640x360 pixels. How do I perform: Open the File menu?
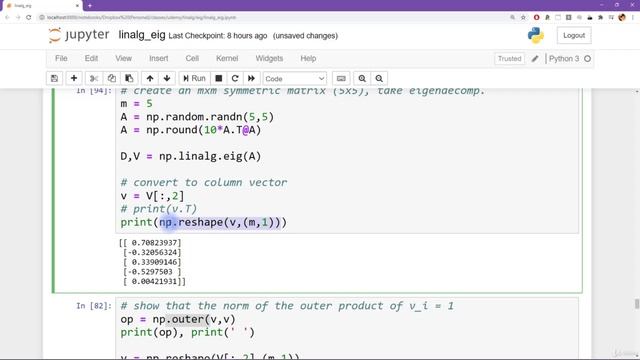pyautogui.click(x=61, y=58)
